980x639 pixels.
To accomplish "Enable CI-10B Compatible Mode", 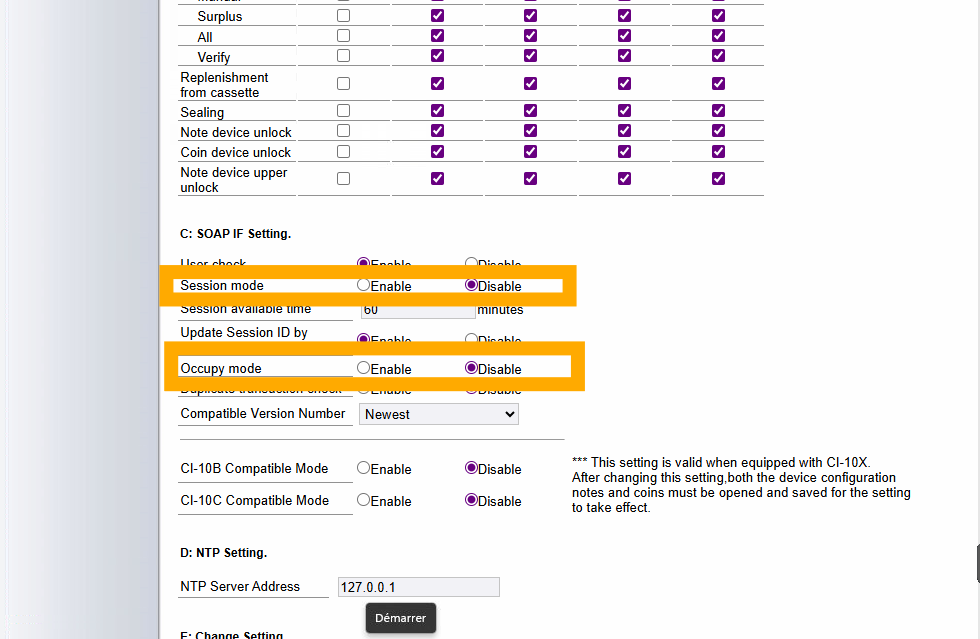I will tap(364, 468).
